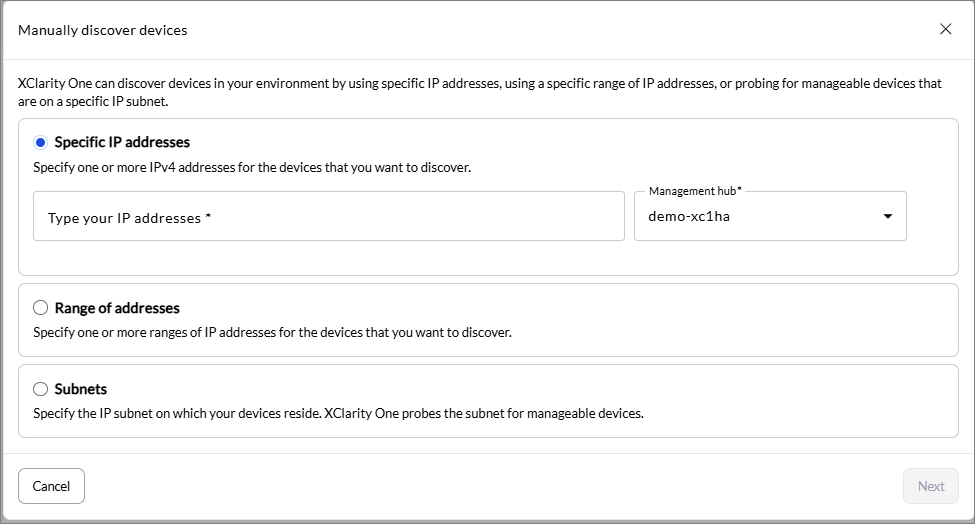This screenshot has height=524, width=975.
Task: Click the 'XClarity One can discover devices' intro text
Action: click(x=480, y=92)
